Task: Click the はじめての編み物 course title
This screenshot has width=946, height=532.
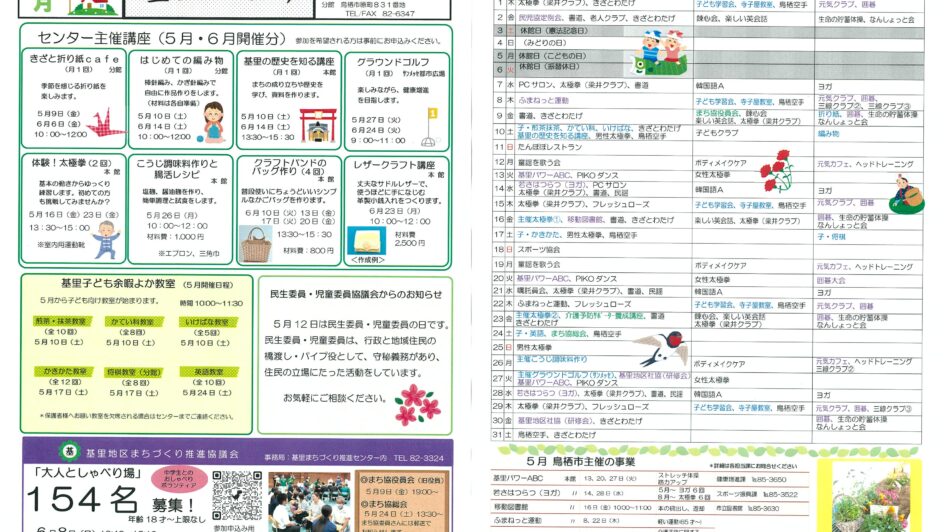Action: point(182,60)
